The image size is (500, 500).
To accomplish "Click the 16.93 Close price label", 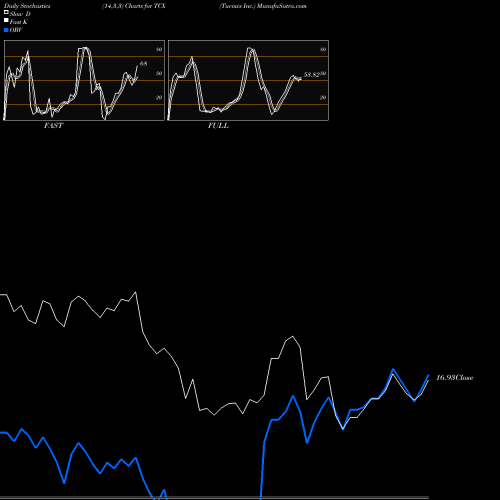I will [x=455, y=378].
